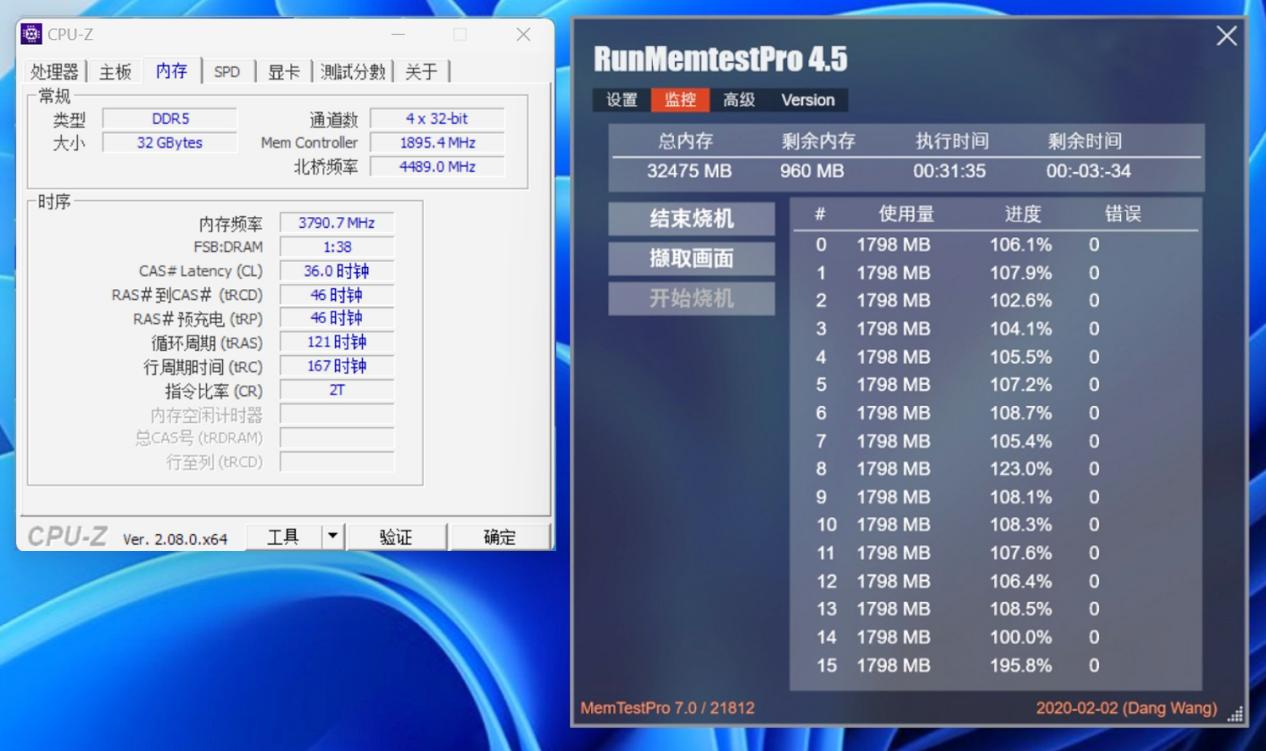Open the 设置 tab in RunMemtestPro

pyautogui.click(x=622, y=100)
